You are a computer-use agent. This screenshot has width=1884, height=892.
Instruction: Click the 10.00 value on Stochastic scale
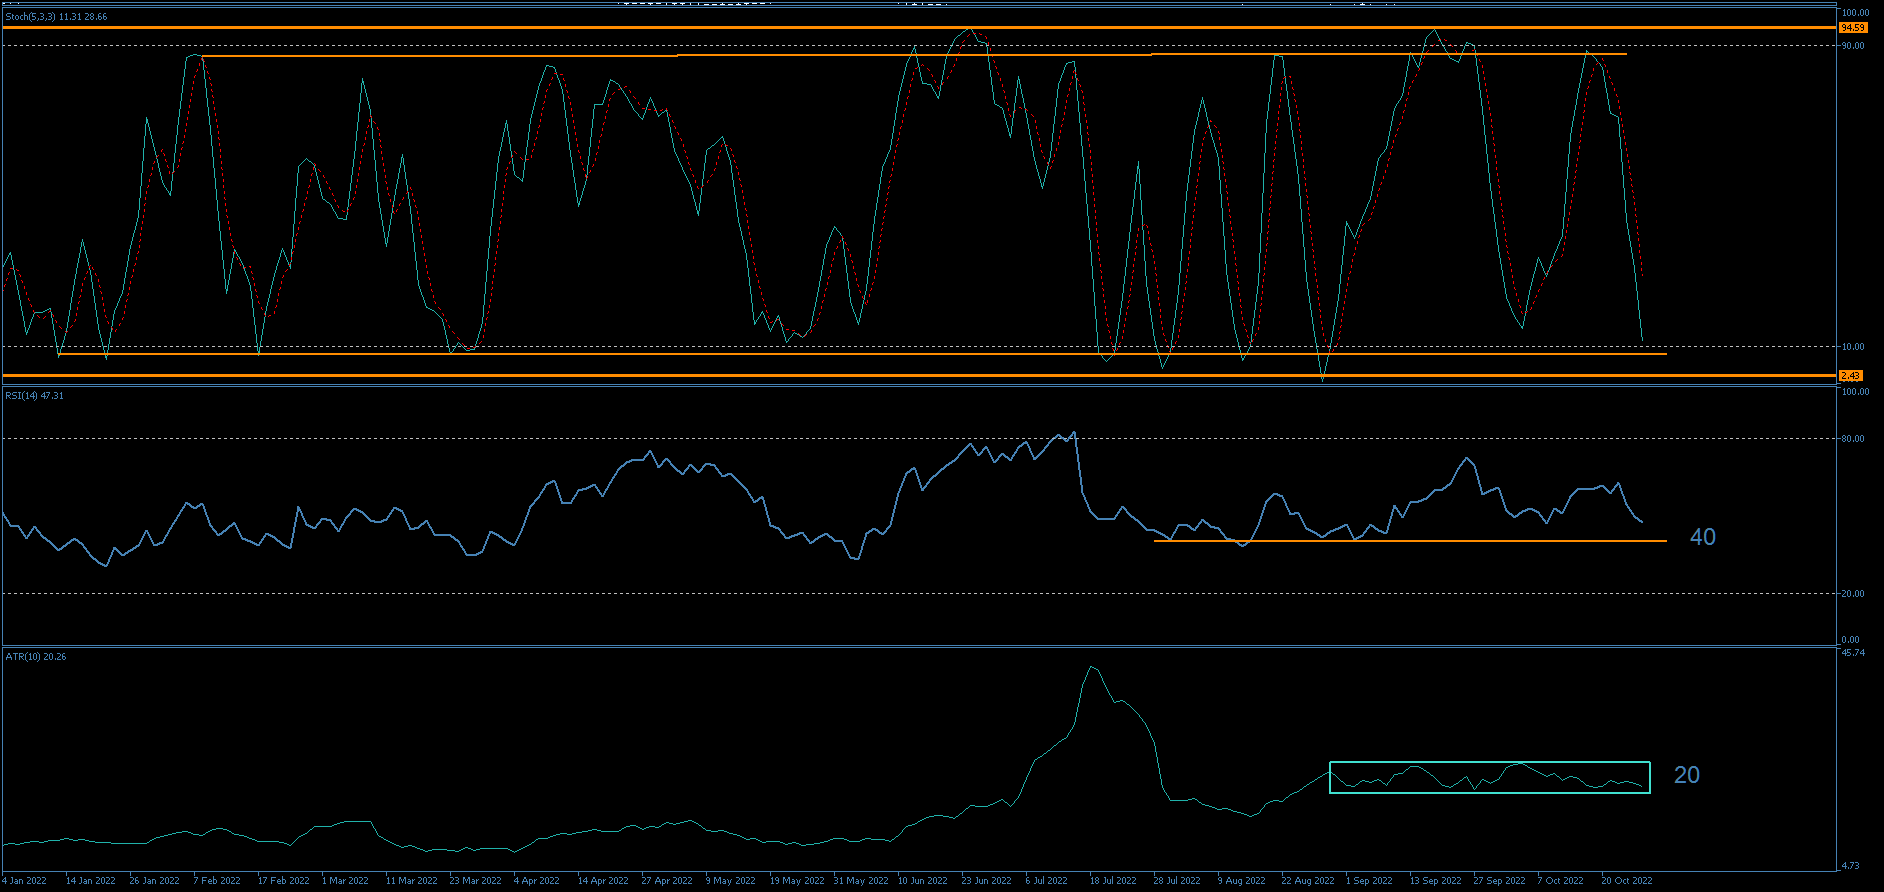[1852, 347]
